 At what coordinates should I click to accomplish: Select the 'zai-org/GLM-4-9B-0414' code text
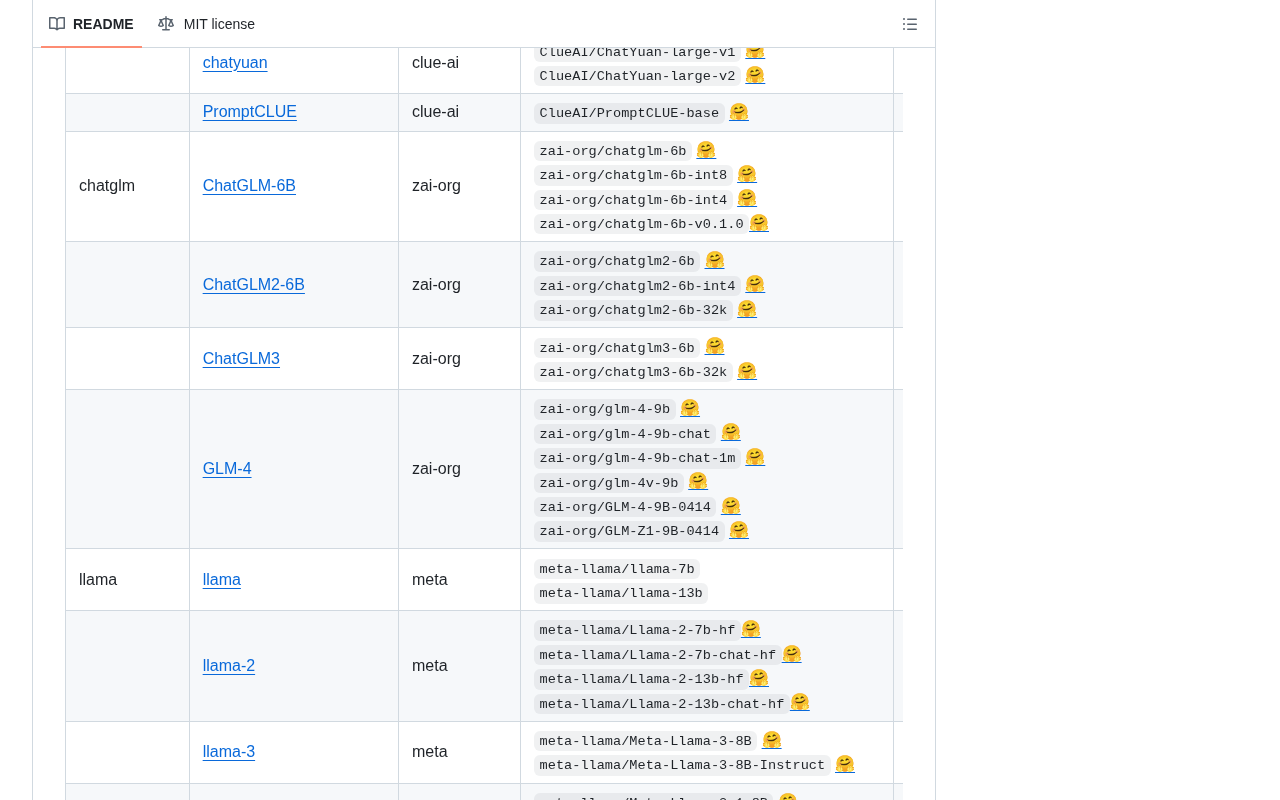click(625, 507)
